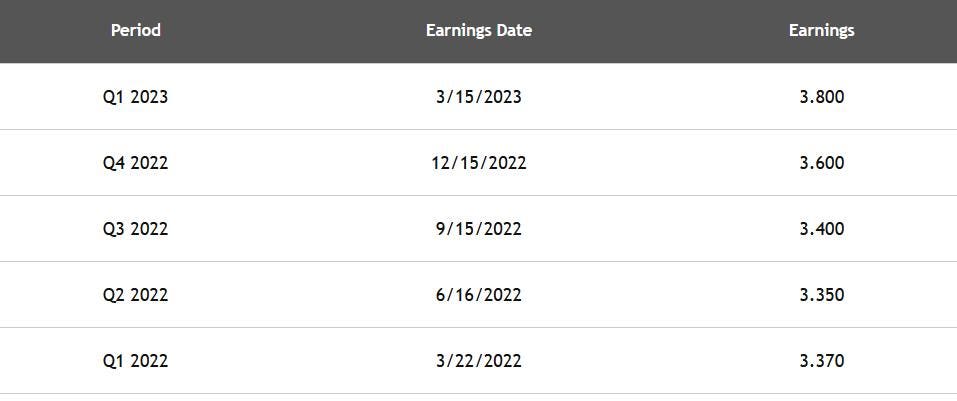Screen dimensions: 957x401
Task: Select the 12/15/2022 earnings date
Action: click(x=478, y=163)
